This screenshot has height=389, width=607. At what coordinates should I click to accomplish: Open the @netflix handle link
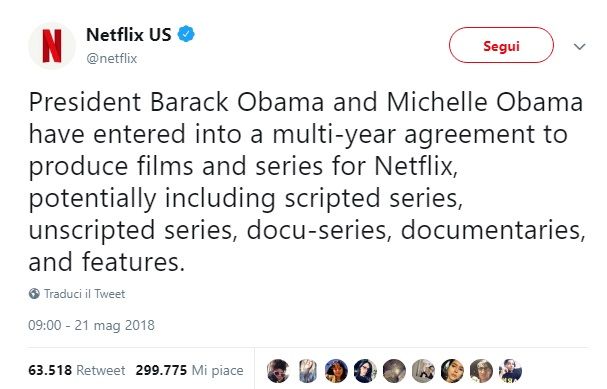coord(112,58)
